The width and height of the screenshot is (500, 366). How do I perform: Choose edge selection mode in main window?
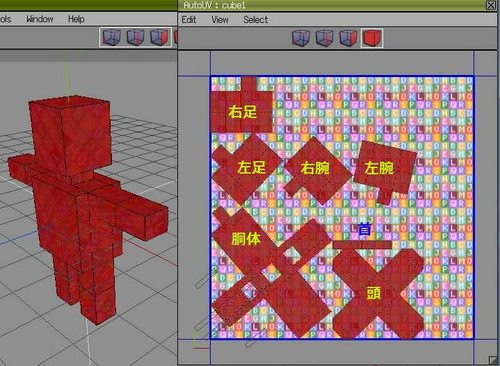(x=135, y=37)
